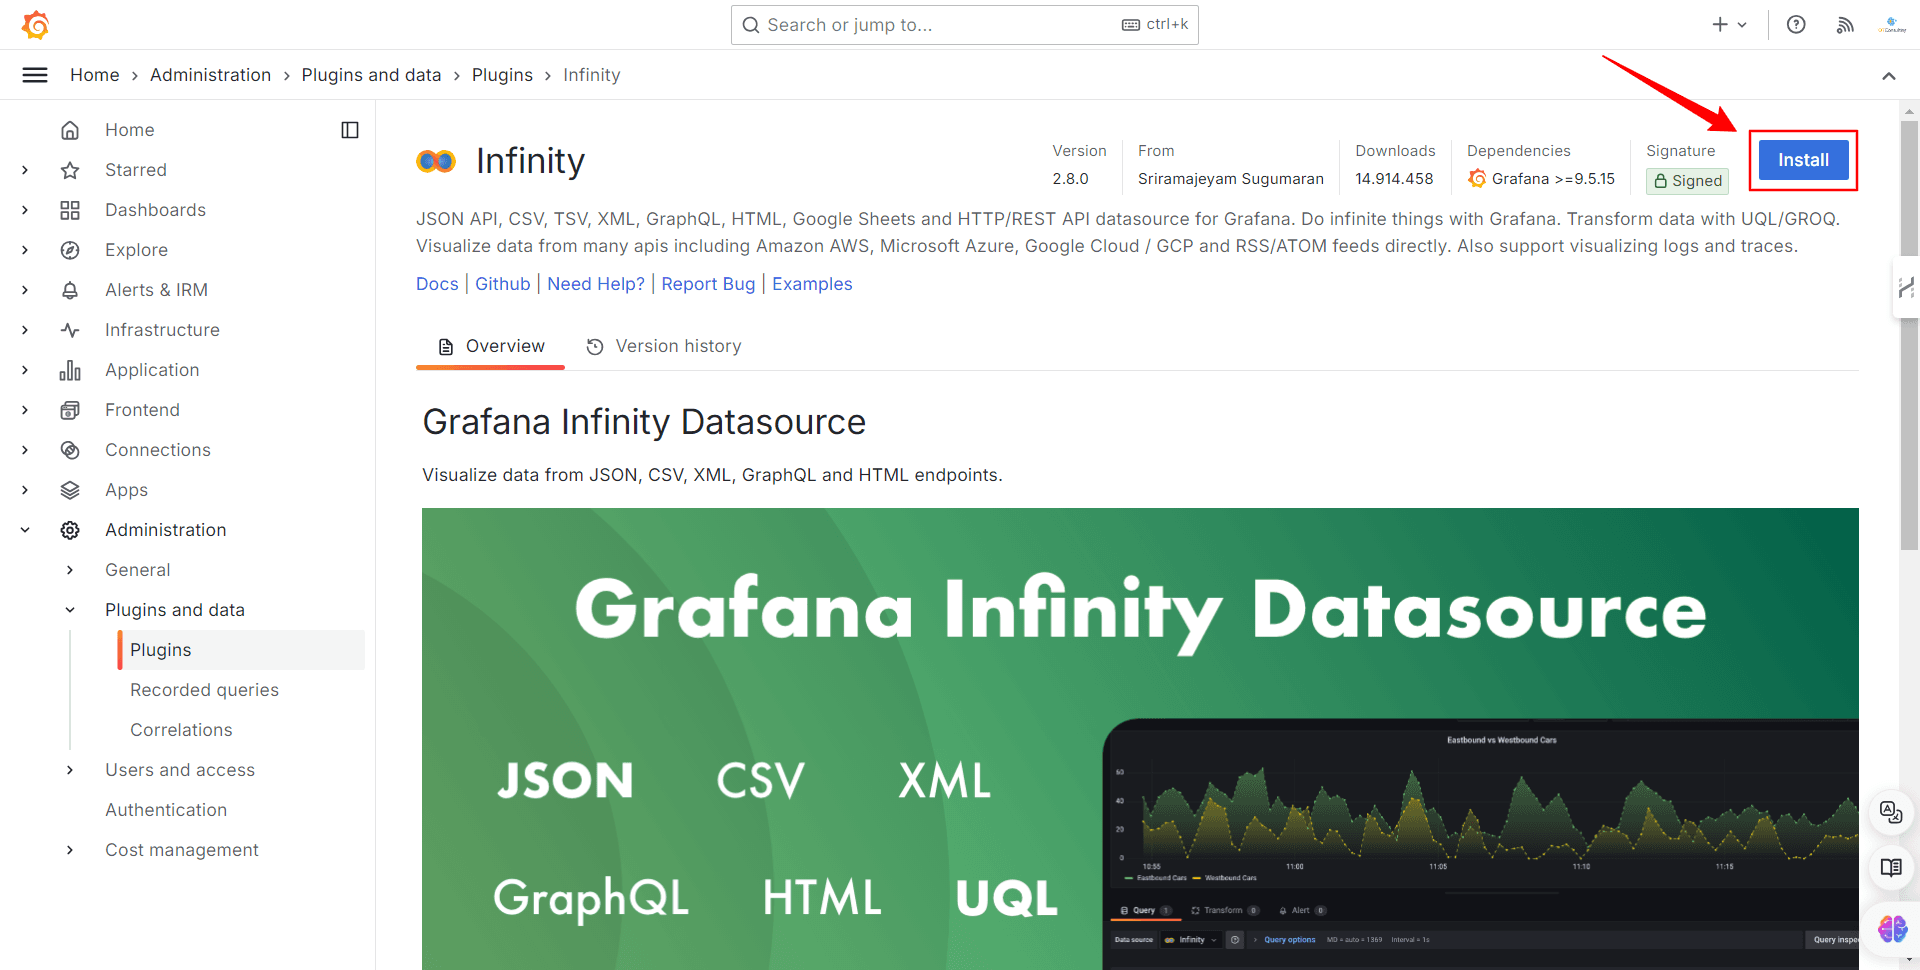
Task: Click the Infrastructure pulse icon
Action: pos(70,330)
